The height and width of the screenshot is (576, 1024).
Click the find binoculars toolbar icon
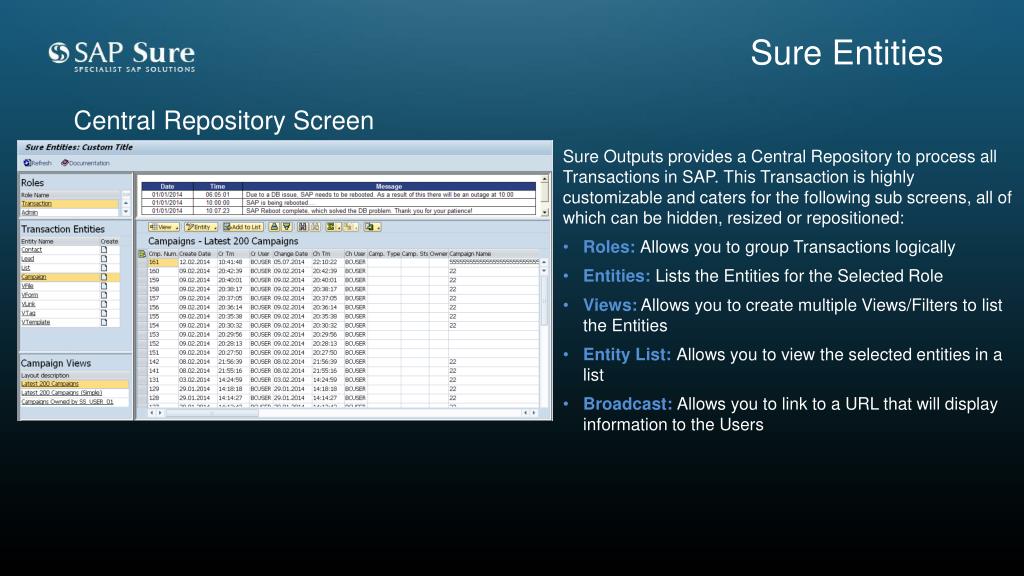coord(302,227)
